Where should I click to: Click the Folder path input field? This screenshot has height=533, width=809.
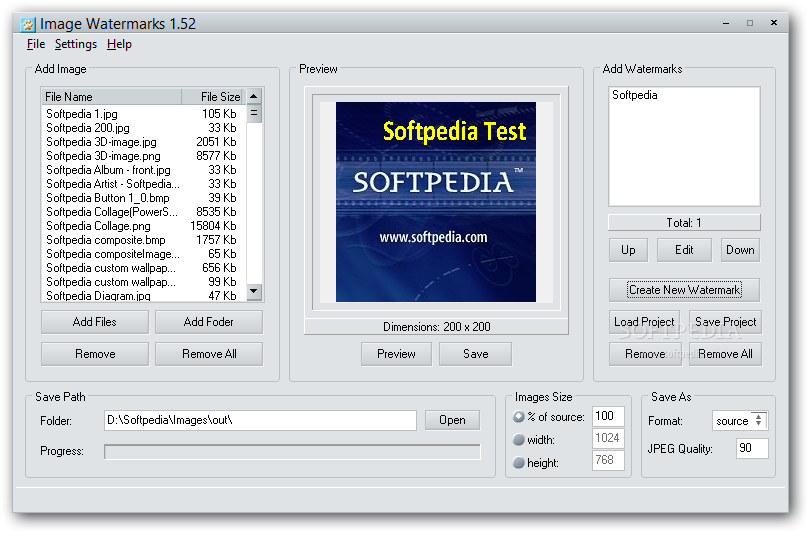click(x=260, y=421)
